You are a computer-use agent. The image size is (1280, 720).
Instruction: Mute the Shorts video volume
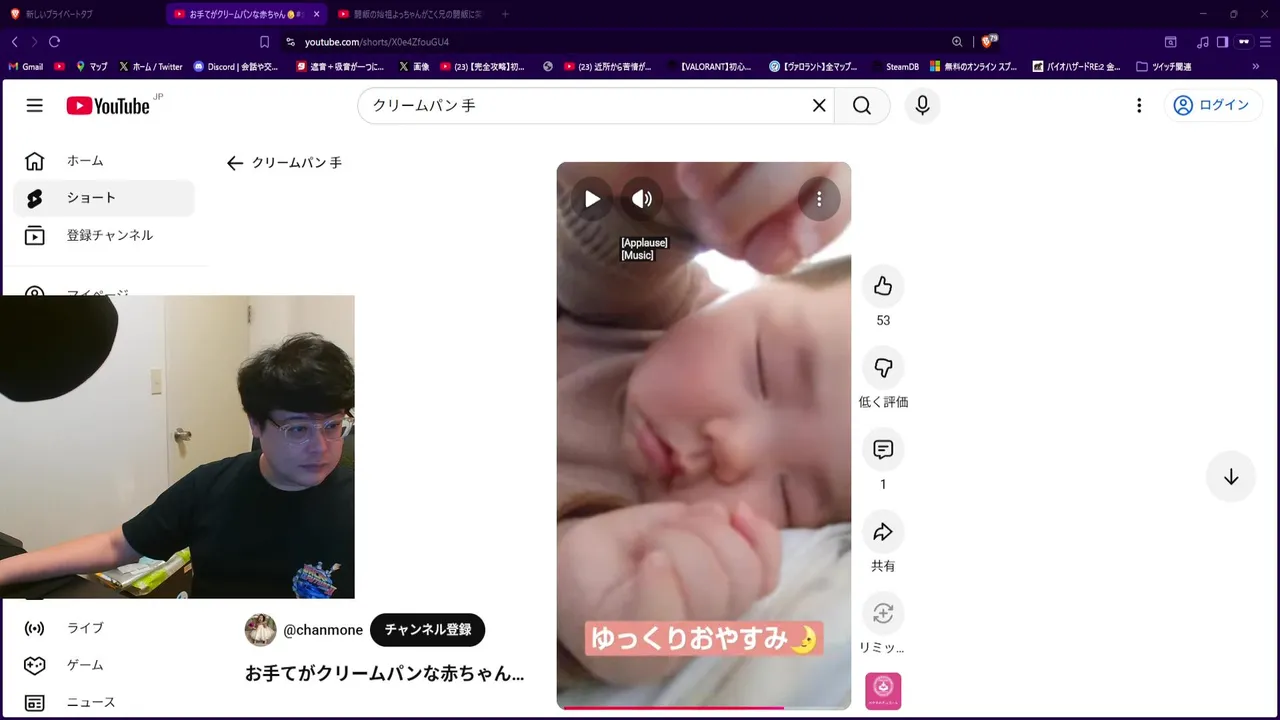(642, 199)
